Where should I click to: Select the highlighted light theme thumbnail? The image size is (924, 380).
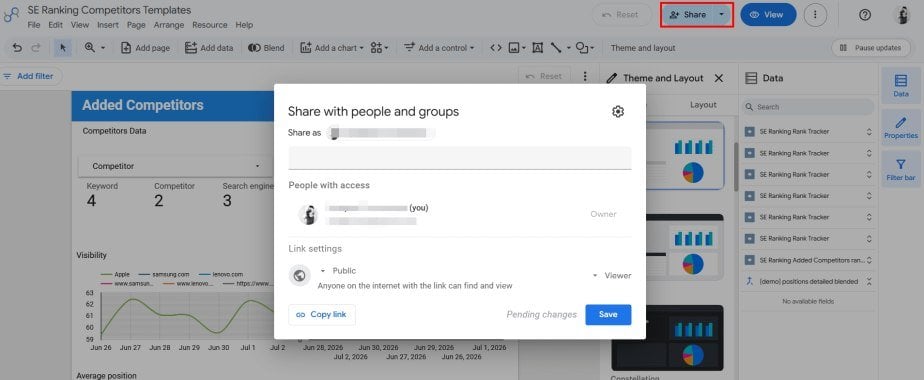(x=685, y=156)
